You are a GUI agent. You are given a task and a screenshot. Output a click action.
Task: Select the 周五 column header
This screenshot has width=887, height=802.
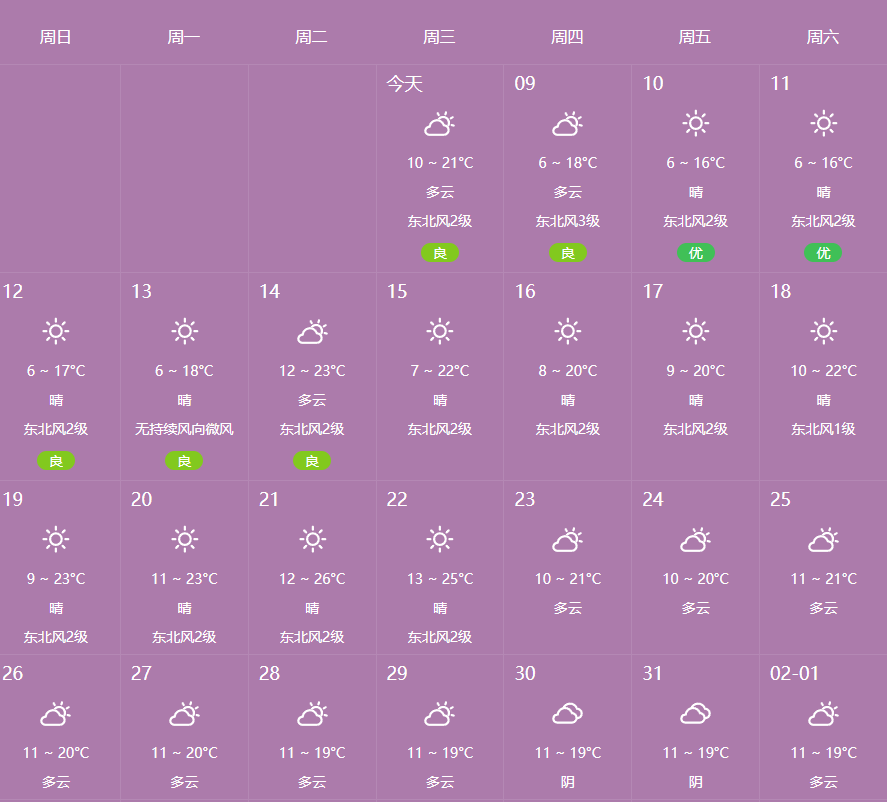pos(695,37)
